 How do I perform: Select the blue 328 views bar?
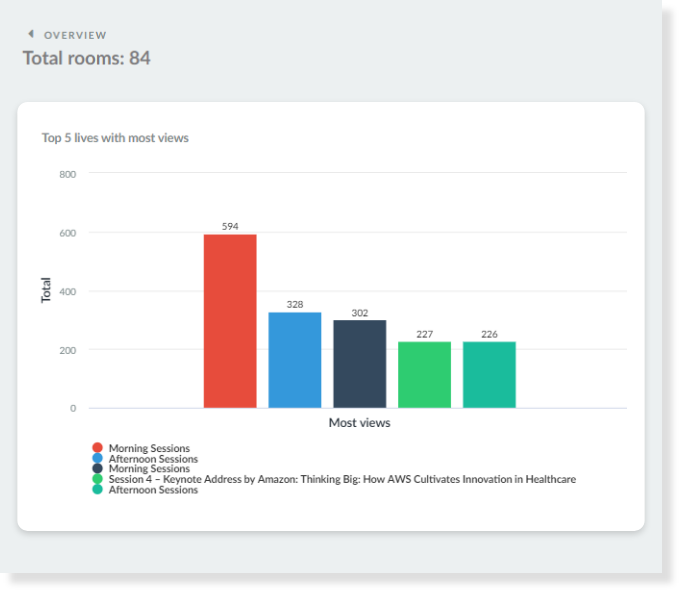pyautogui.click(x=295, y=360)
